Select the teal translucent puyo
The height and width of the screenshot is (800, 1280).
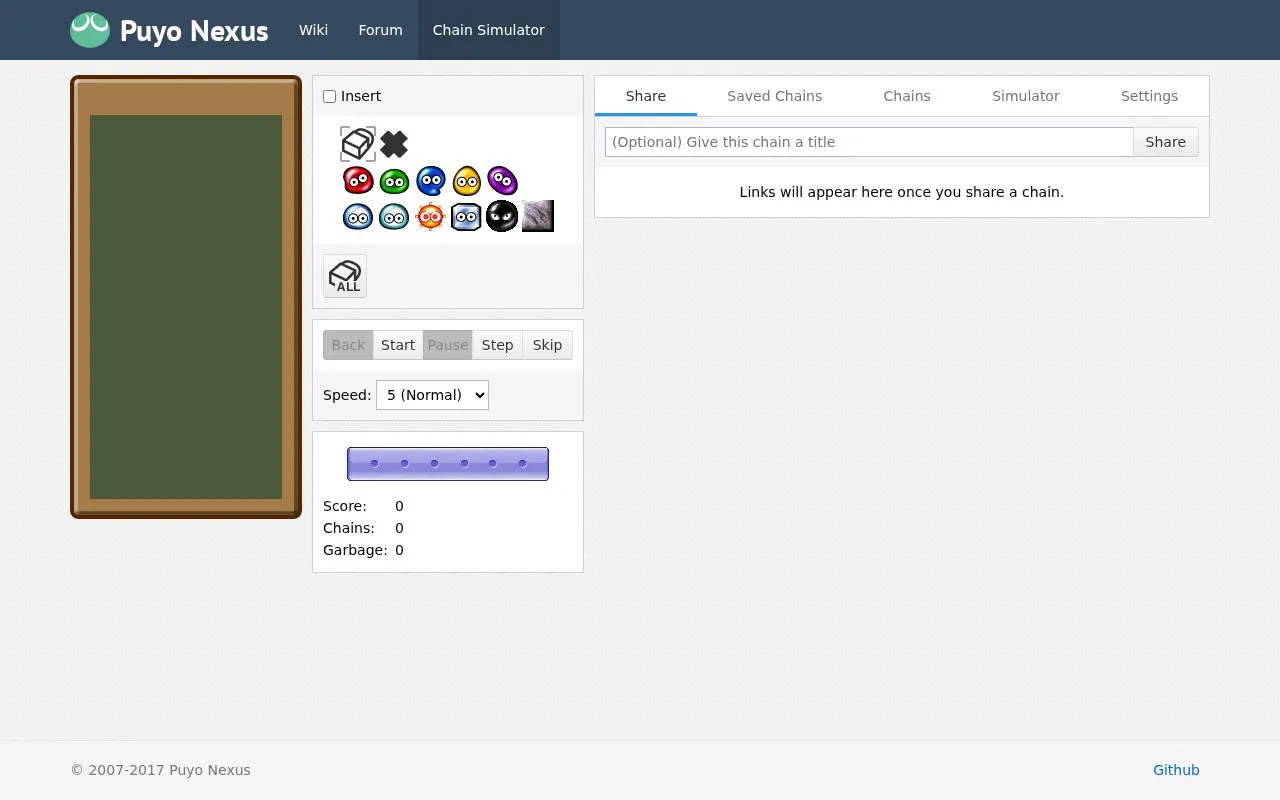[x=394, y=216]
